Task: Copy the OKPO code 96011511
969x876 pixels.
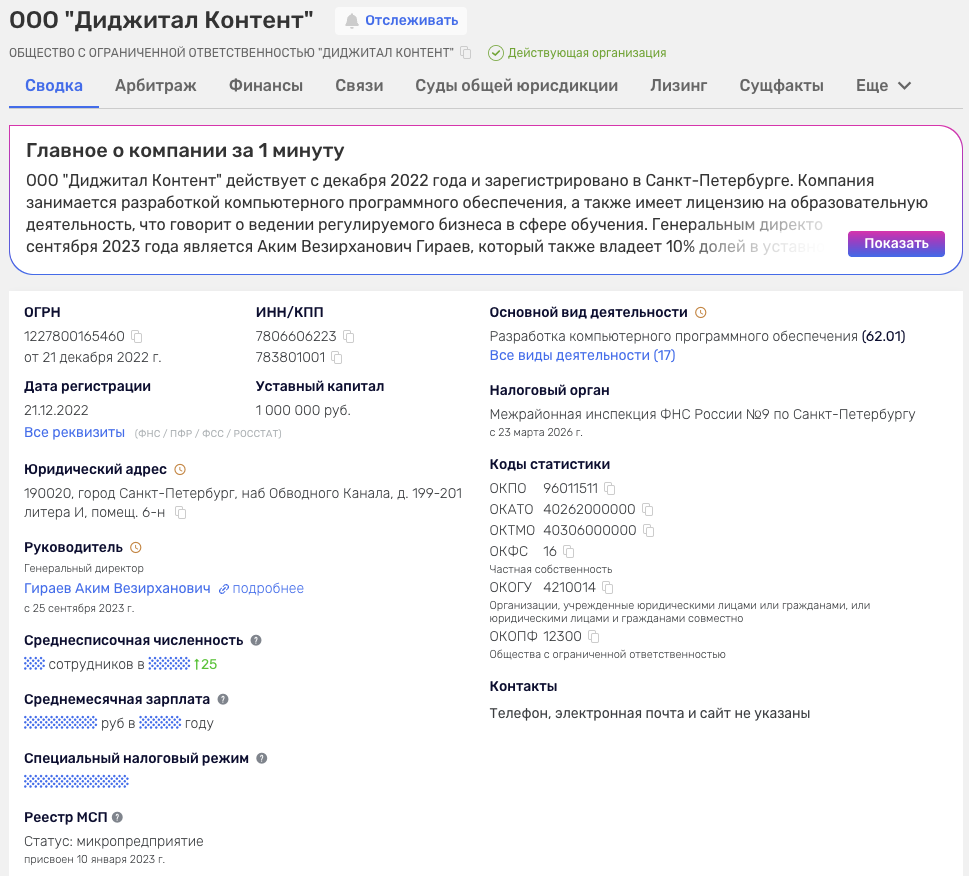Action: click(x=610, y=488)
